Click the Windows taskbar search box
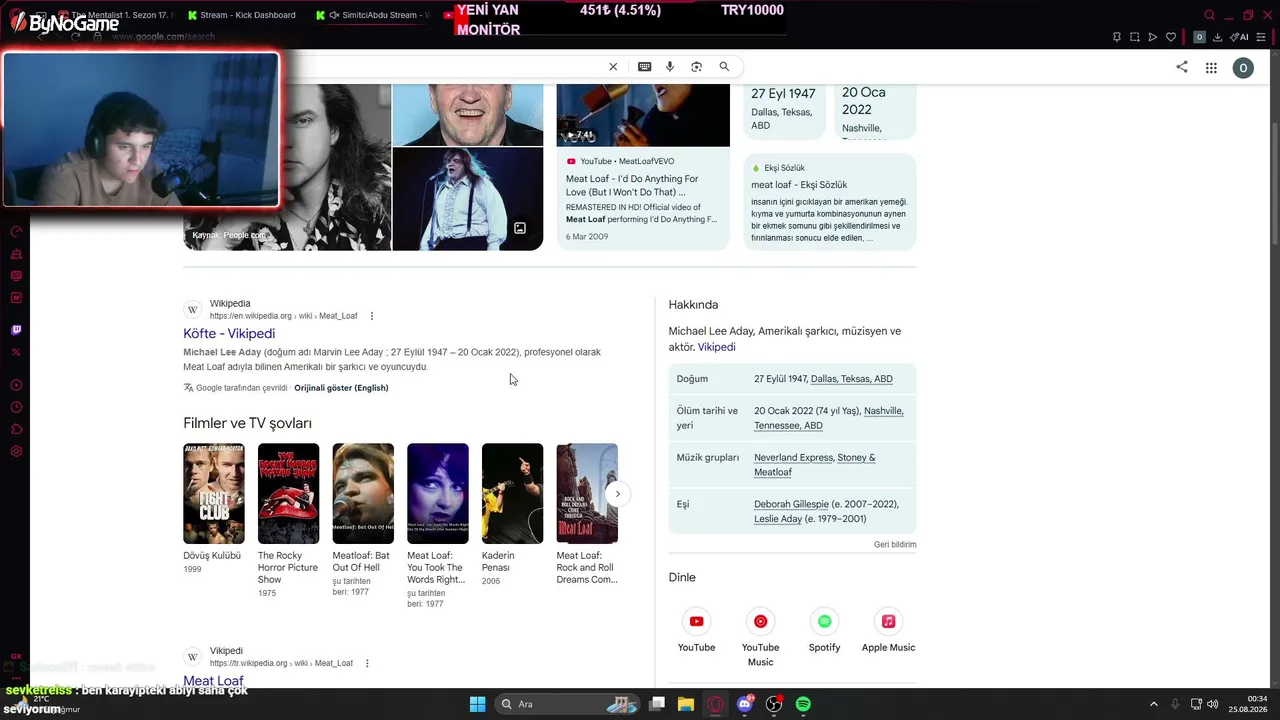 click(x=569, y=704)
